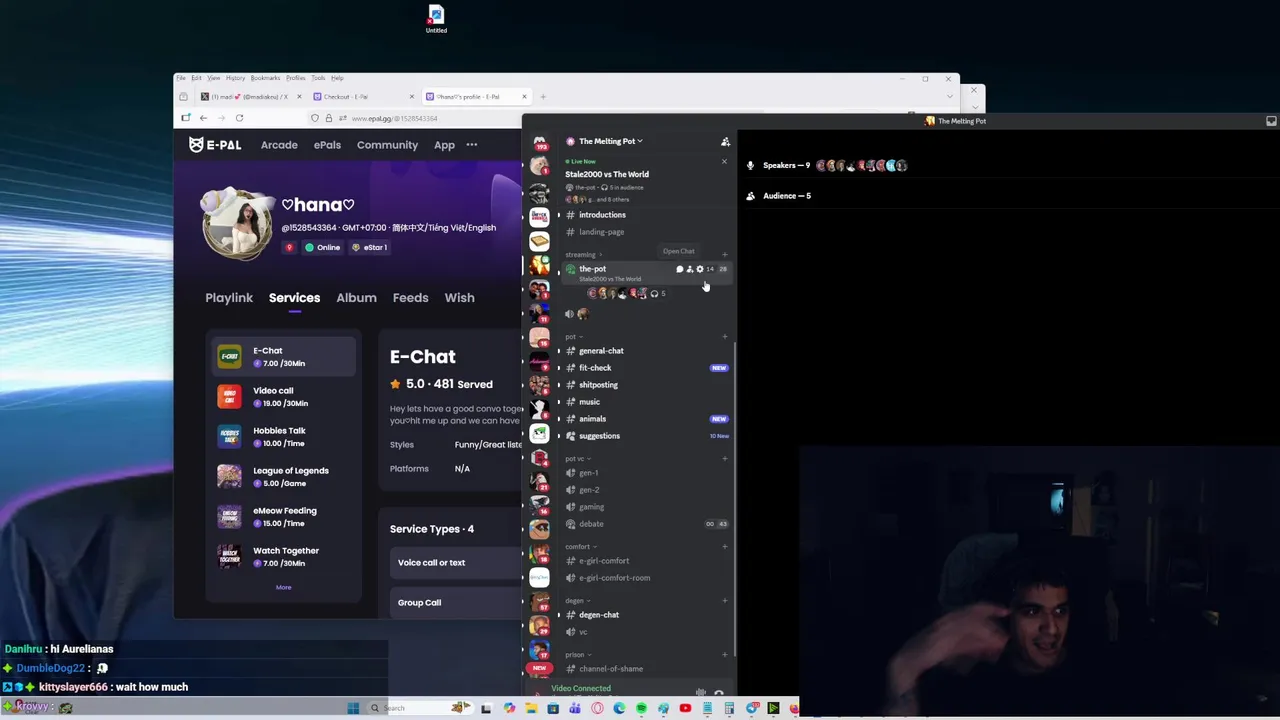1280x720 pixels.
Task: Collapse the comfort category
Action: [x=580, y=546]
